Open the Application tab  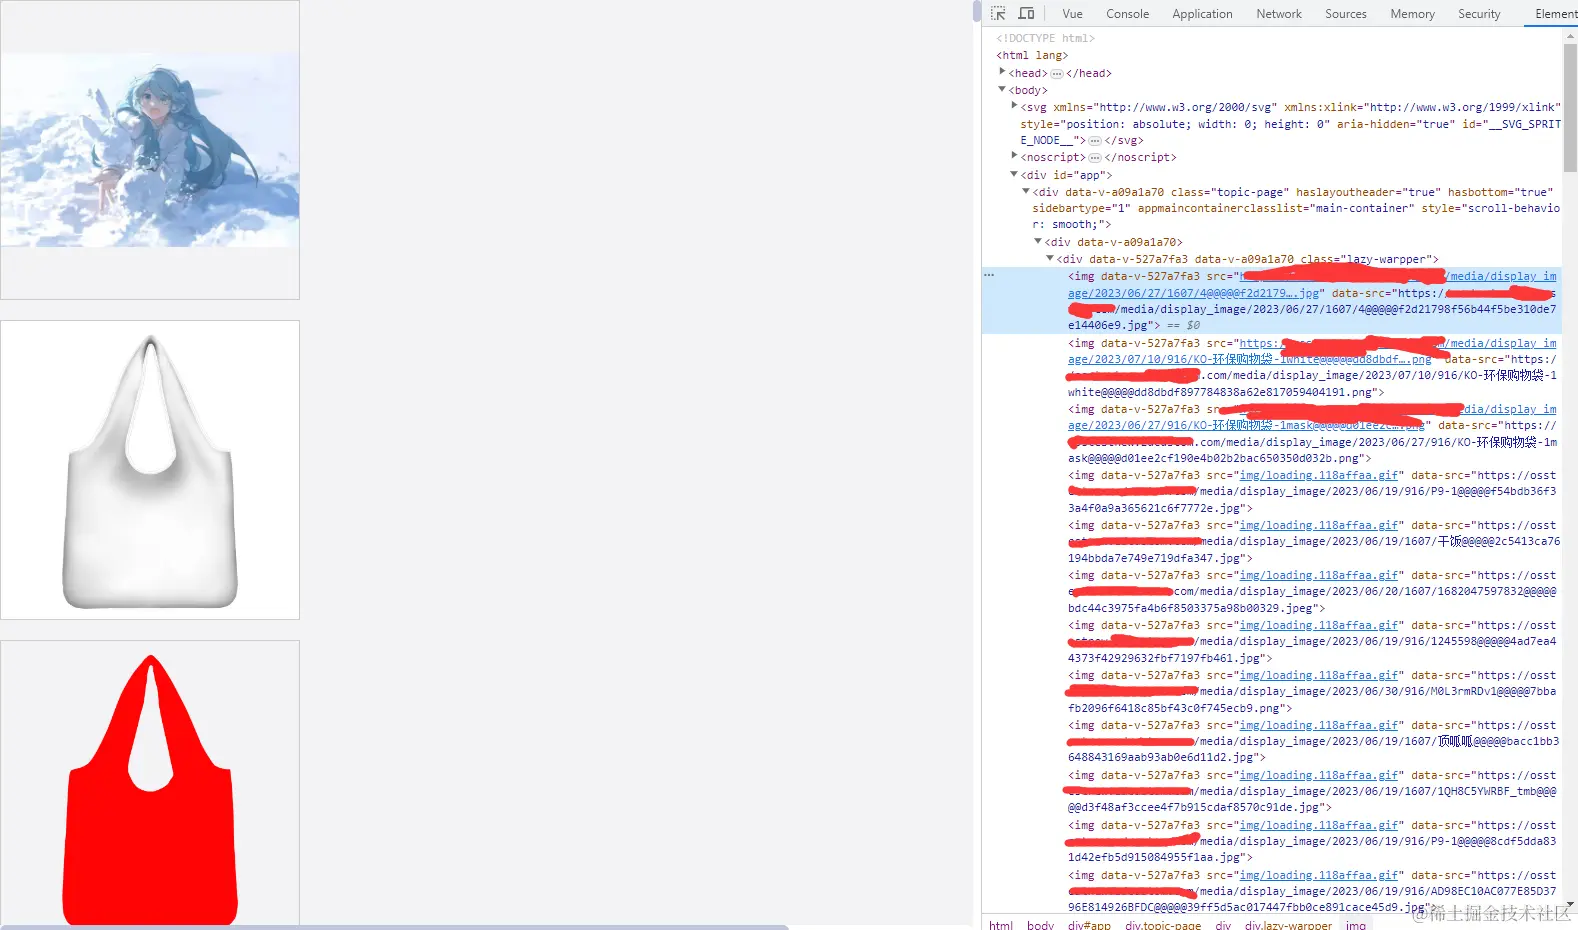pyautogui.click(x=1202, y=14)
